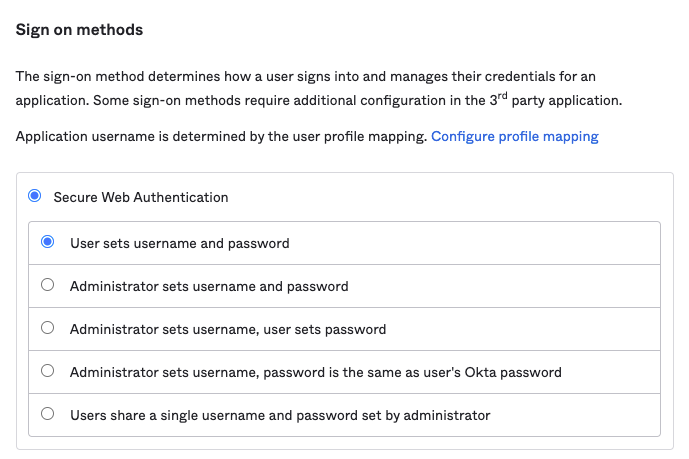Image resolution: width=689 pixels, height=459 pixels.
Task: Click the "User sets username and password" label text
Action: (179, 243)
